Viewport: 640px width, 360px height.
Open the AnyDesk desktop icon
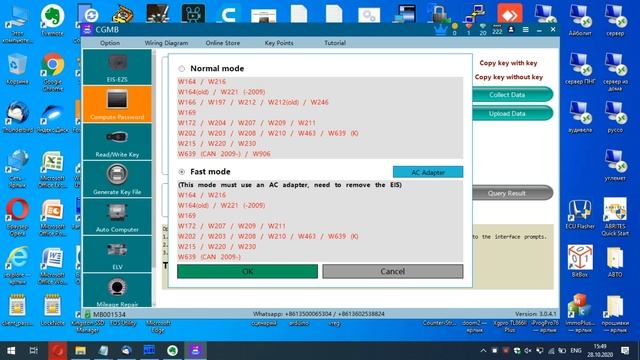point(509,14)
